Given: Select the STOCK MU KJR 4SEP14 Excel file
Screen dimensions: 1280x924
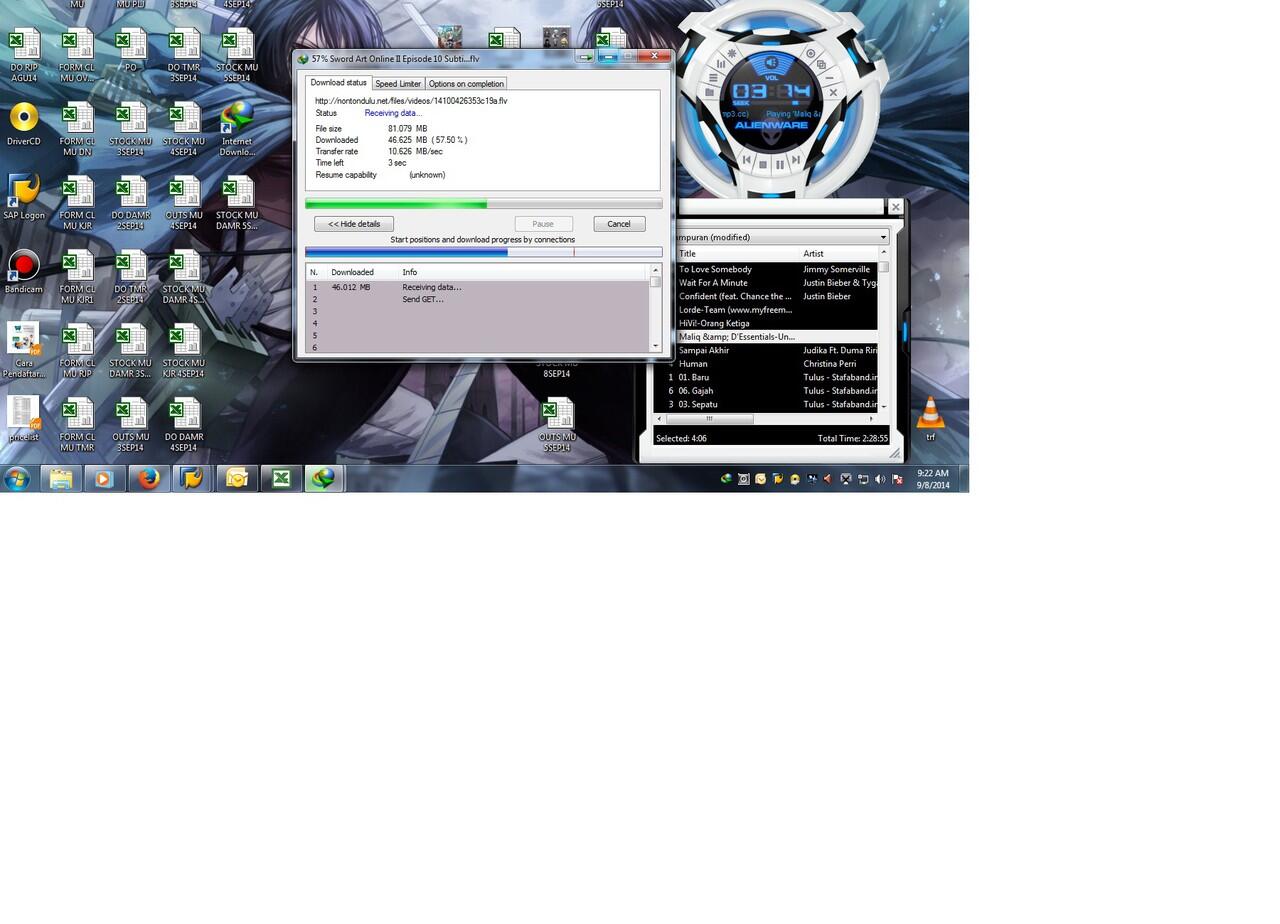Looking at the screenshot, I should 184,350.
